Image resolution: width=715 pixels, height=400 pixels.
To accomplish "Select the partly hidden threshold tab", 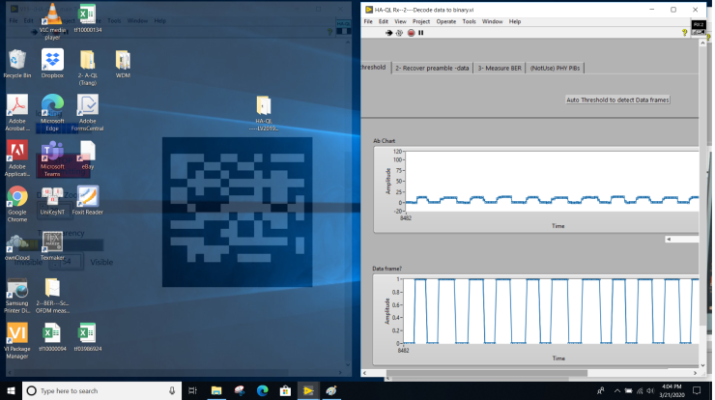I will (x=375, y=68).
